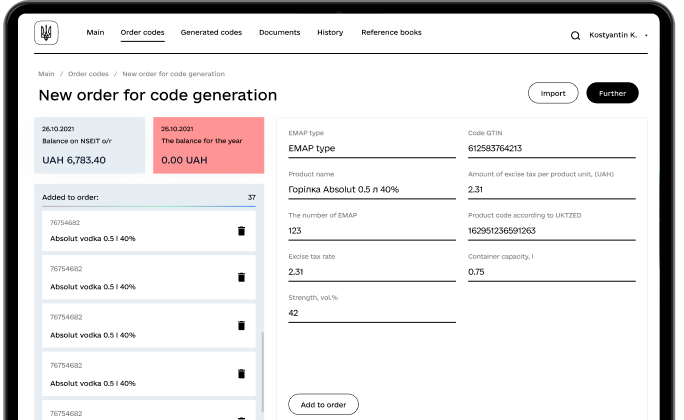Open Reference books section
This screenshot has height=420, width=684.
point(391,32)
